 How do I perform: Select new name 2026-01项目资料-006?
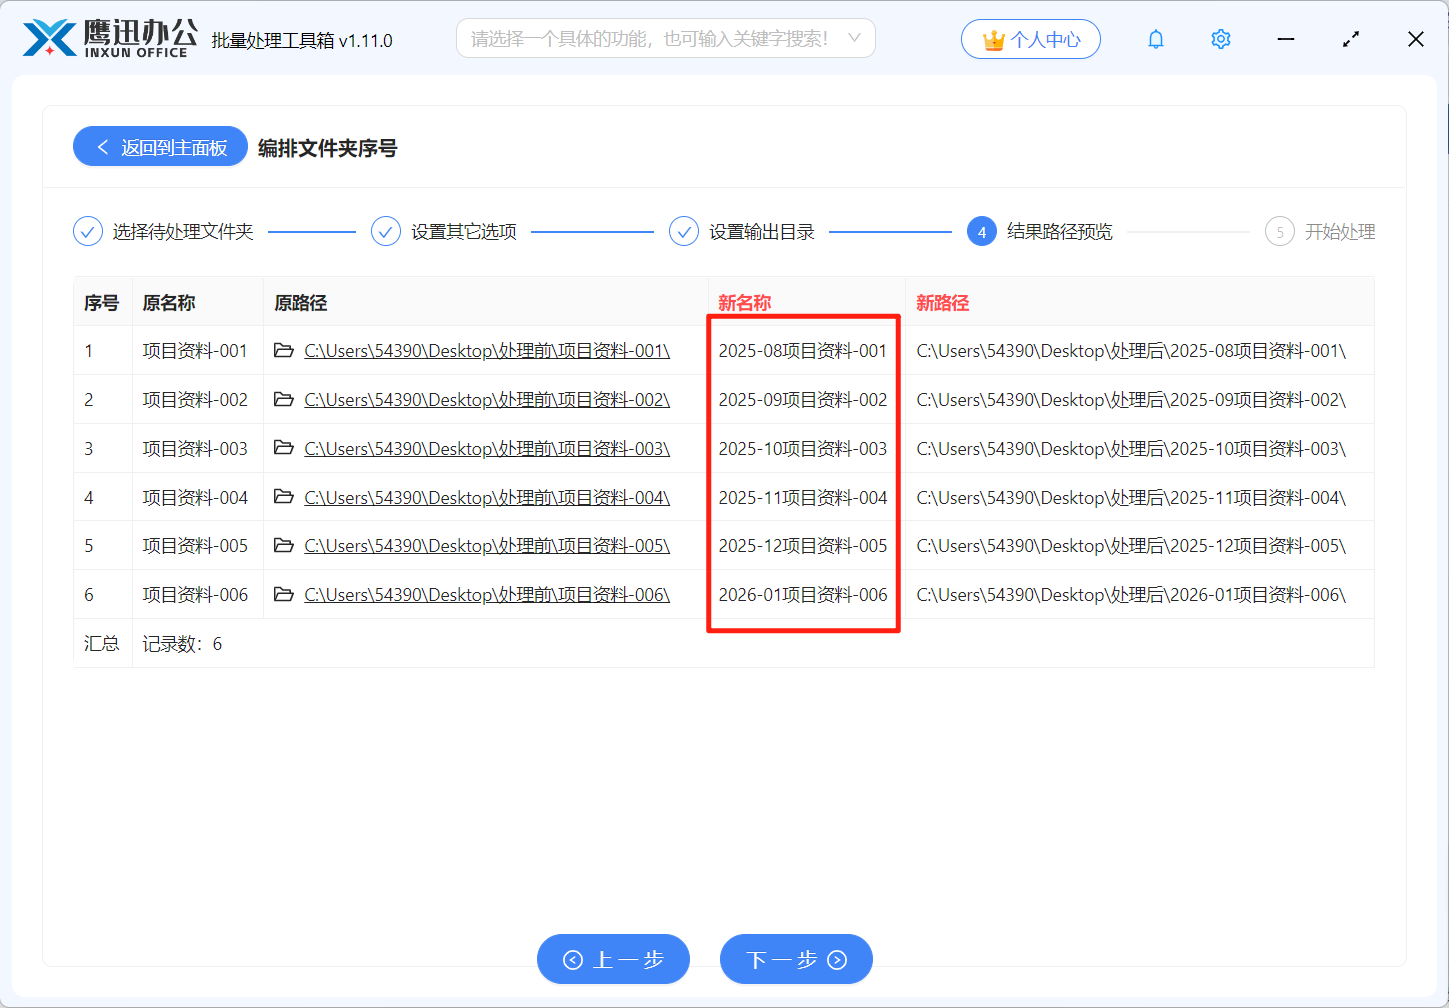pos(803,595)
